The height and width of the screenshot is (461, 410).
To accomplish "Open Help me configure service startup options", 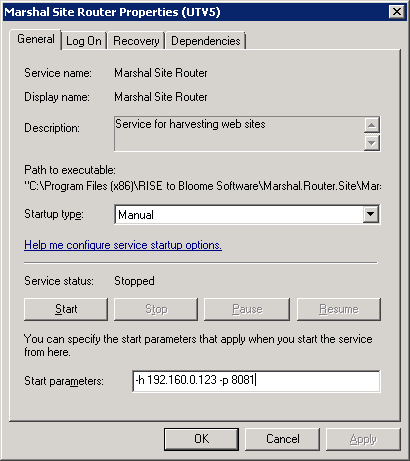I will pos(123,245).
